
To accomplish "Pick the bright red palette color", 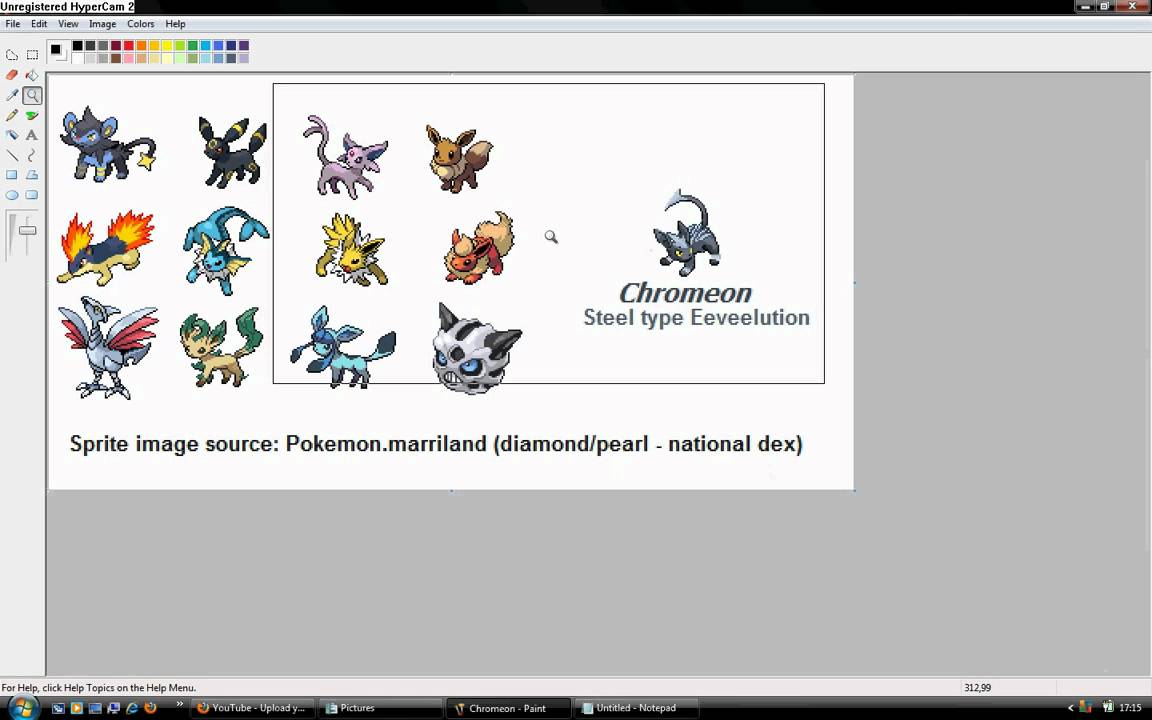I will (x=129, y=46).
